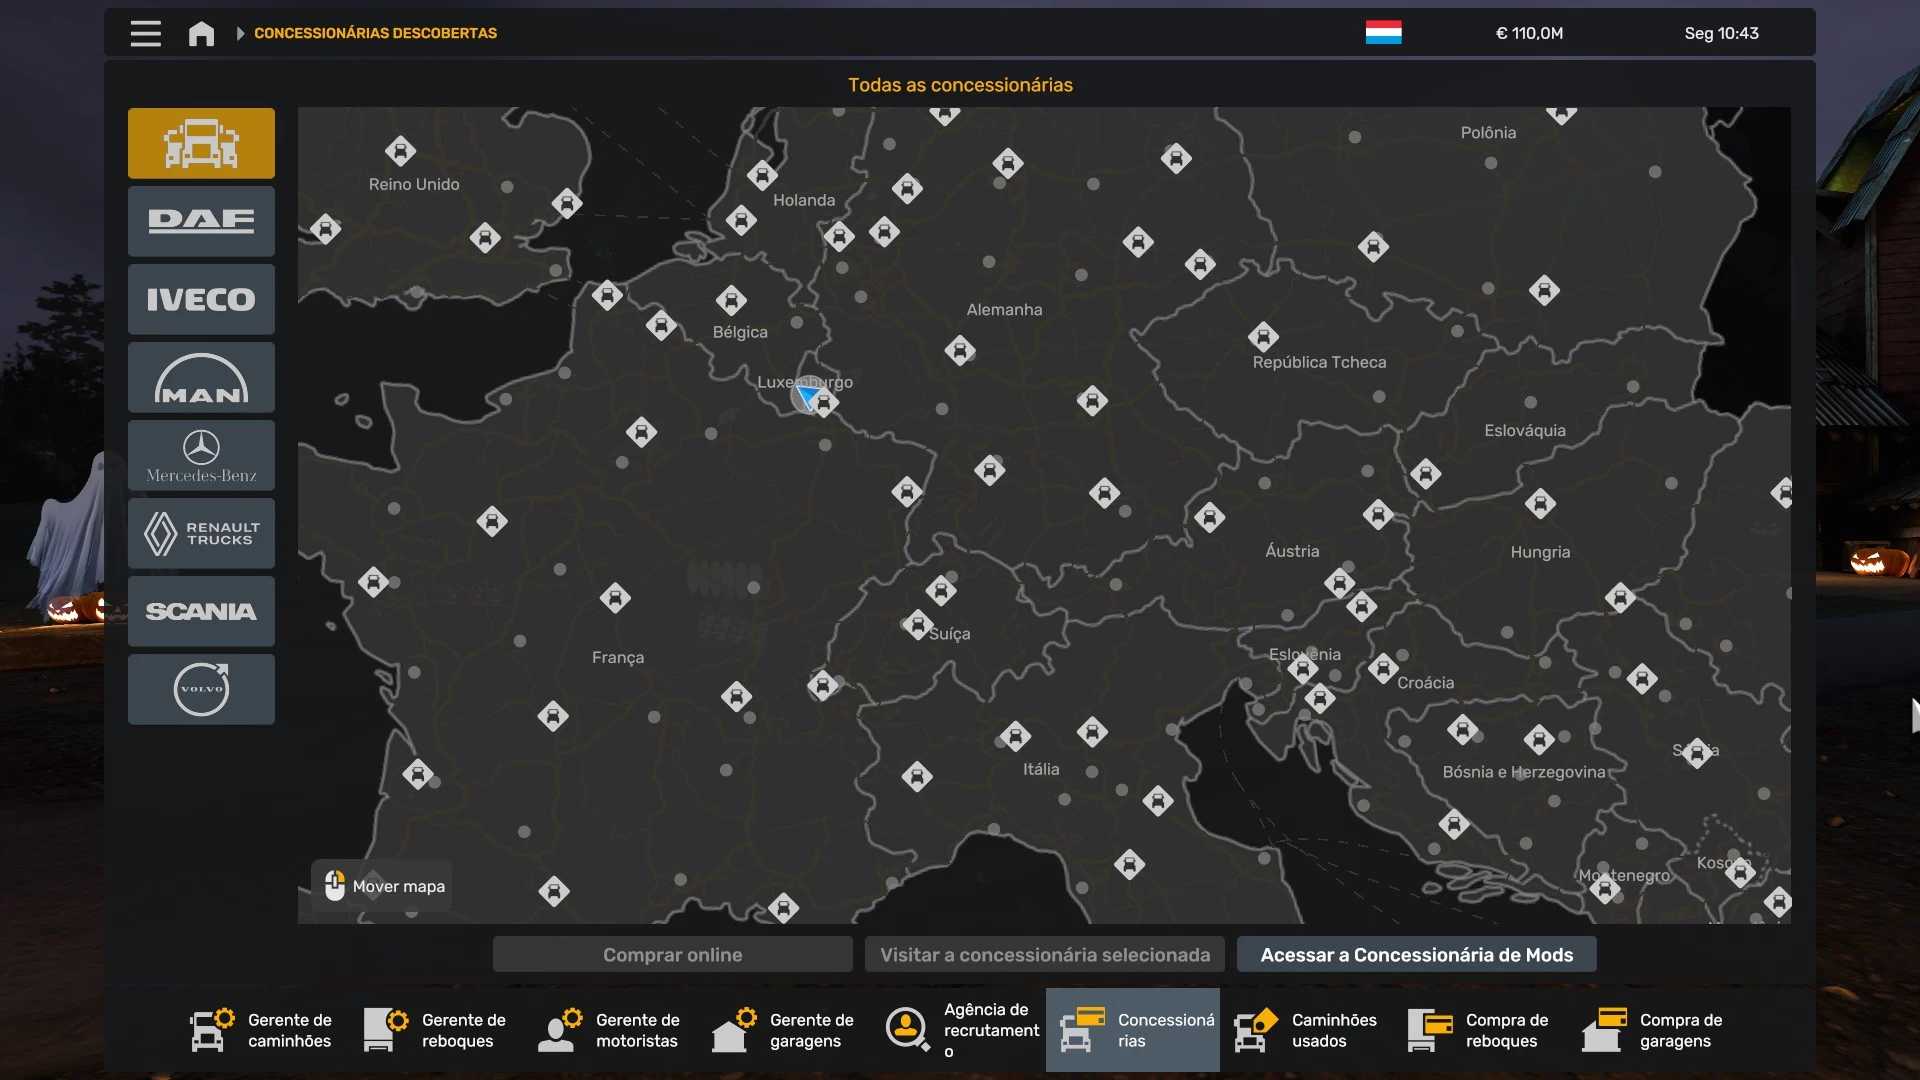Select the all-brands truck filter icon
This screenshot has height=1080, width=1920.
pos(201,143)
